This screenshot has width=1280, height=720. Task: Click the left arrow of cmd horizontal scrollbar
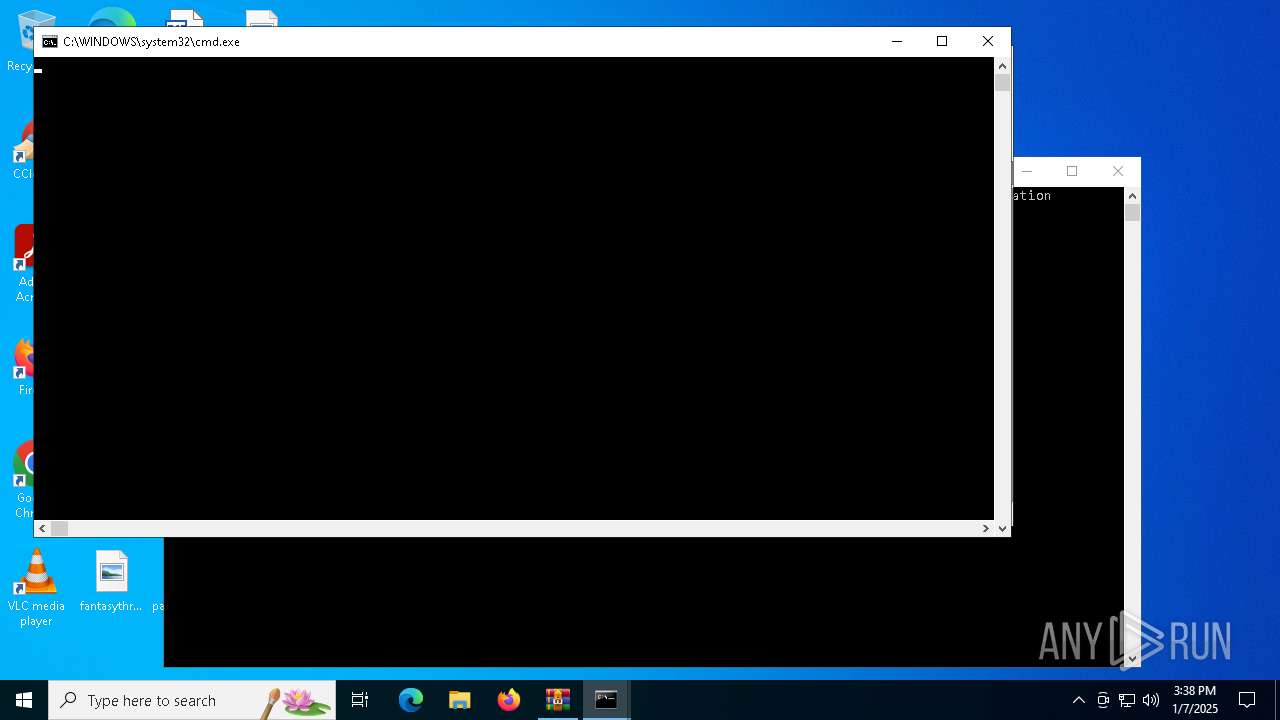coord(42,528)
